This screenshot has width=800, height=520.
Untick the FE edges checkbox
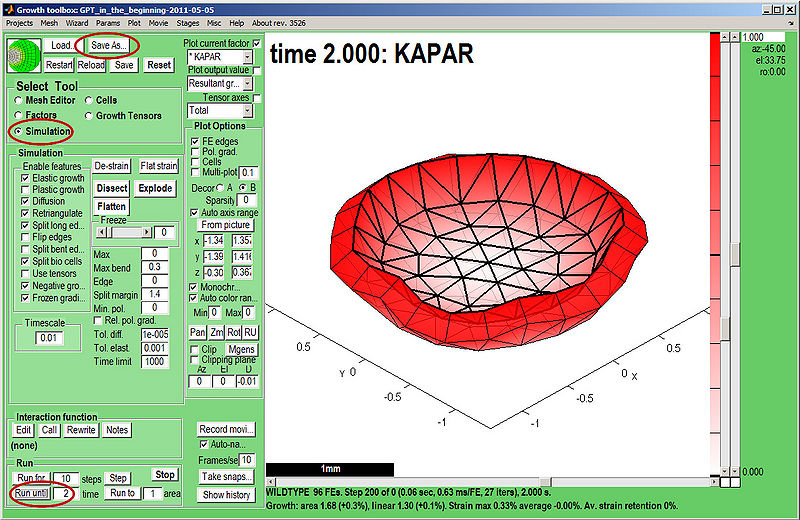194,141
